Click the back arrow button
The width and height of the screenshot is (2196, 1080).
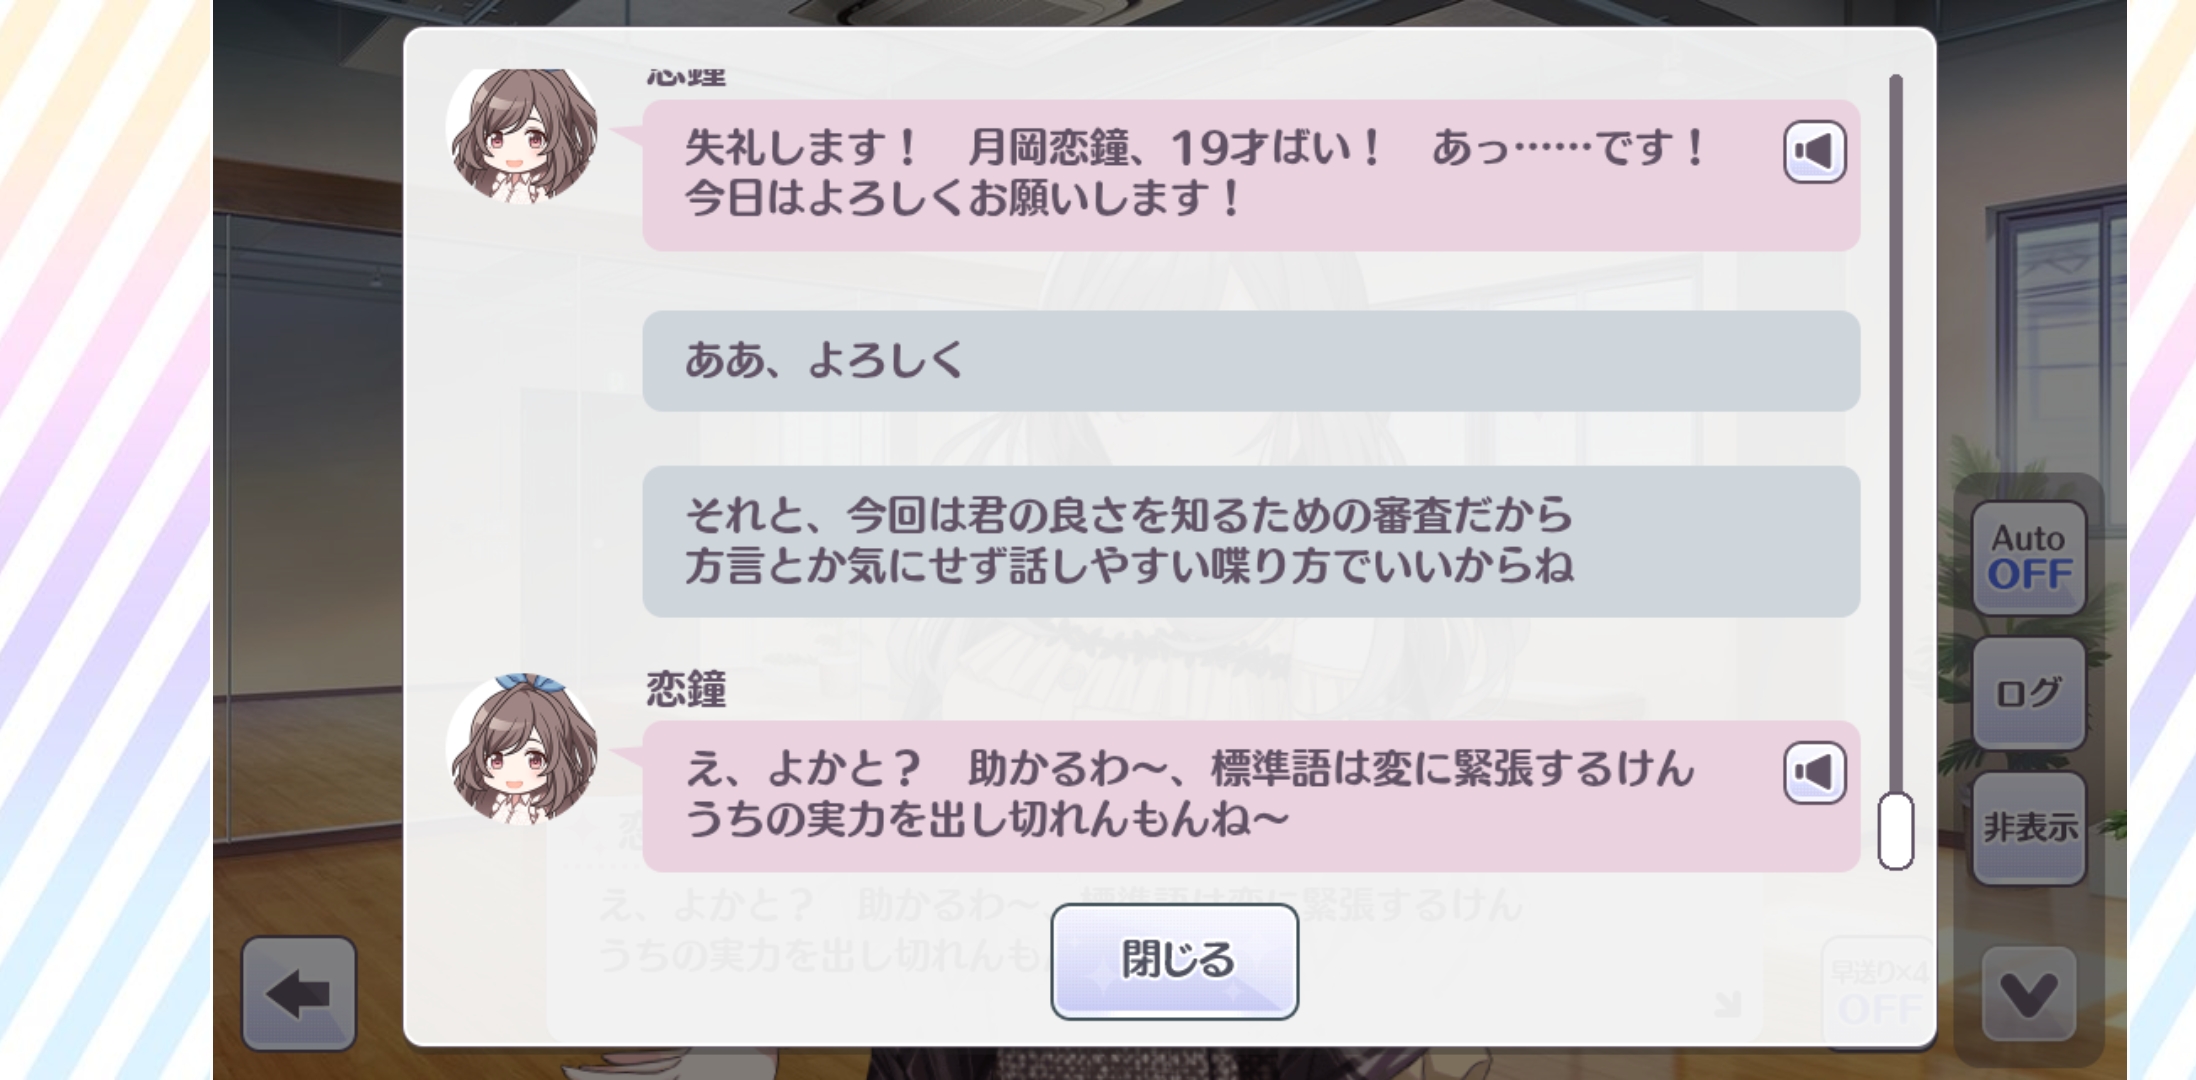pos(299,994)
